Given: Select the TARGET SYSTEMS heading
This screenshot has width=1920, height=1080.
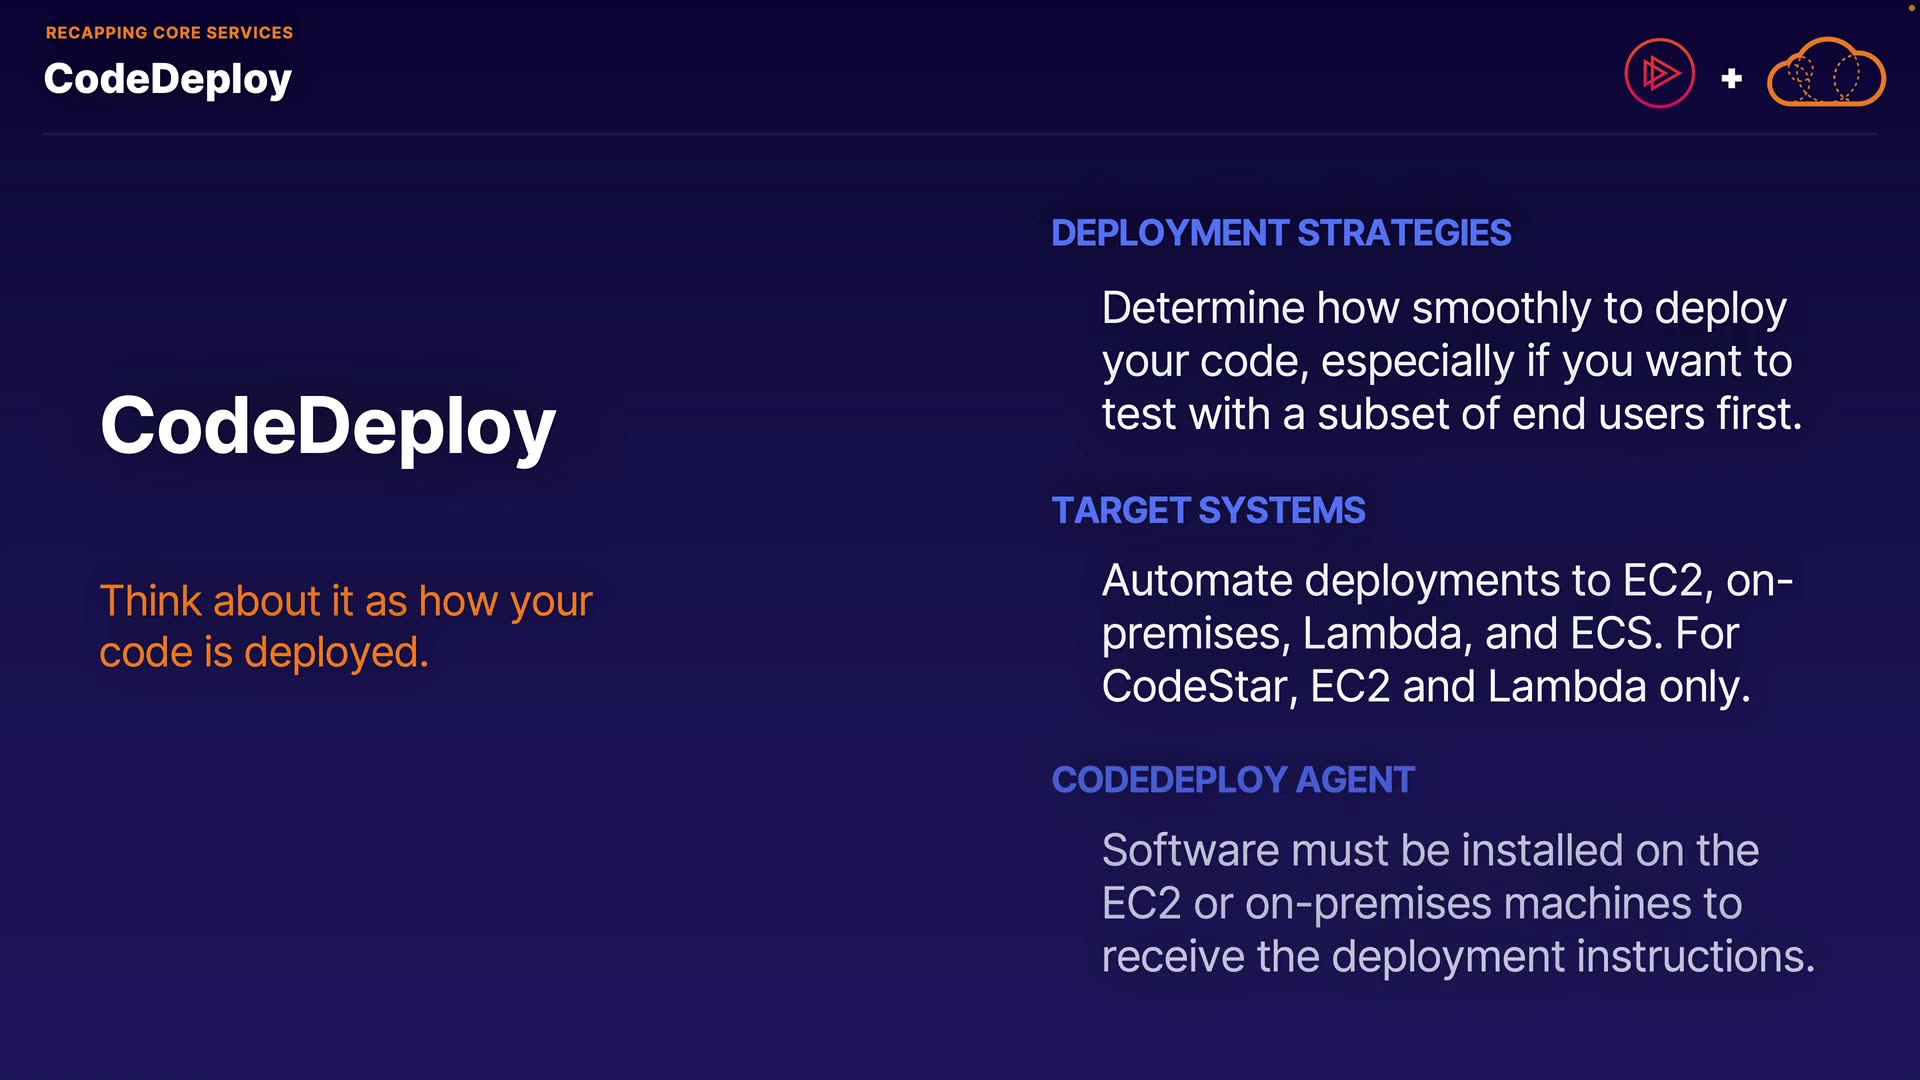Looking at the screenshot, I should (1207, 510).
